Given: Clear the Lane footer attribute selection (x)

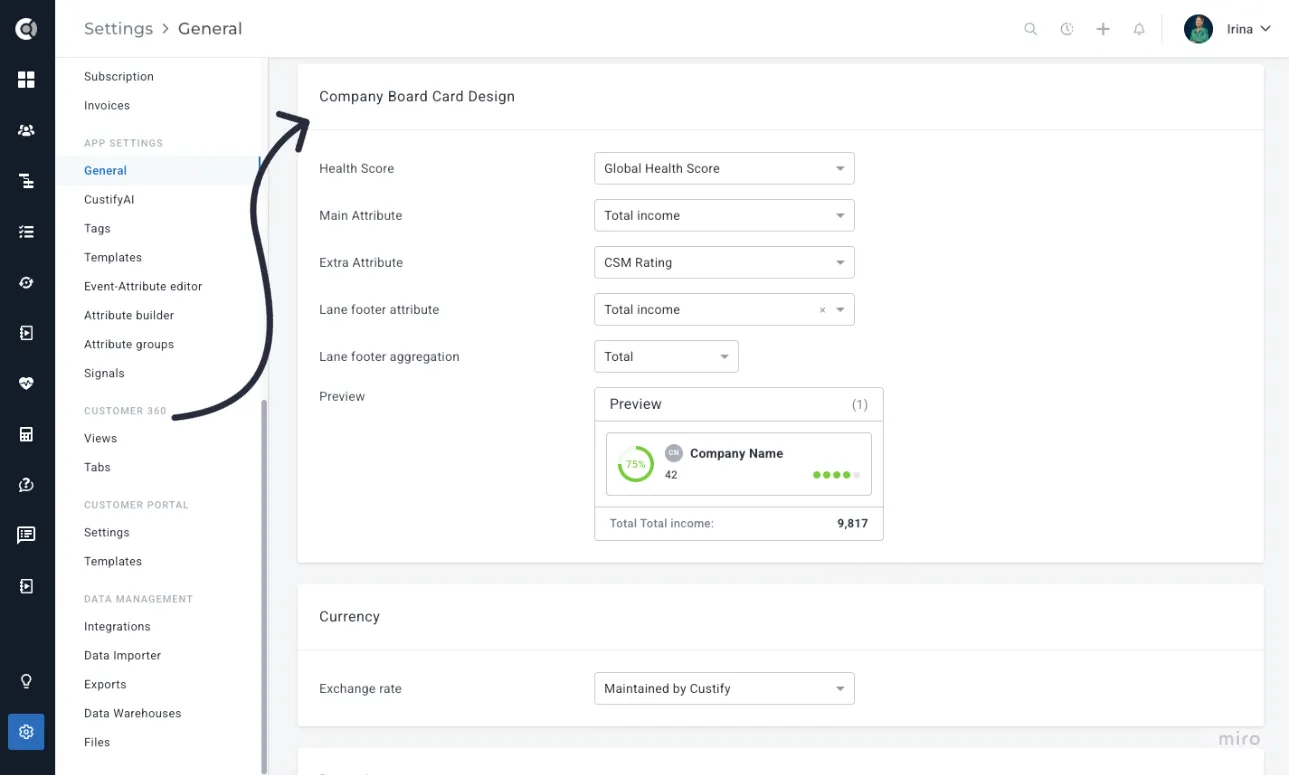Looking at the screenshot, I should coord(823,310).
